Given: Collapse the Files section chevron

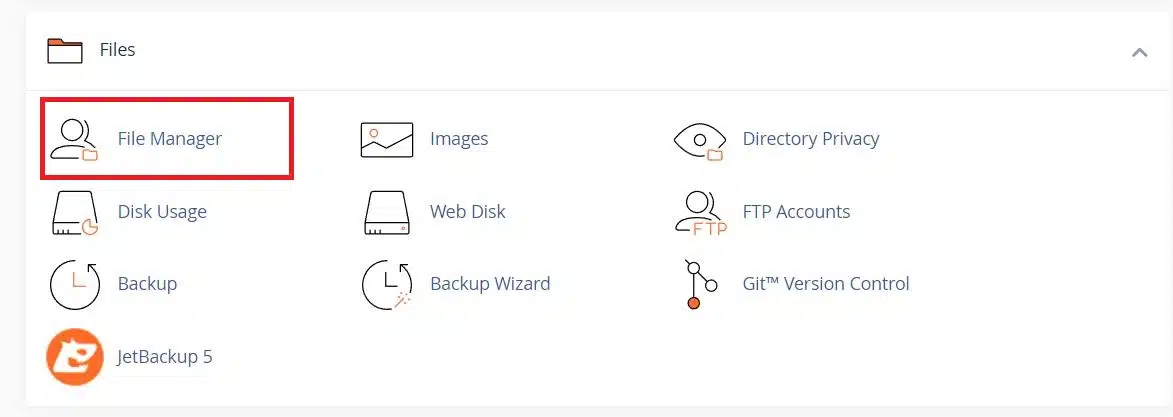Looking at the screenshot, I should 1139,52.
